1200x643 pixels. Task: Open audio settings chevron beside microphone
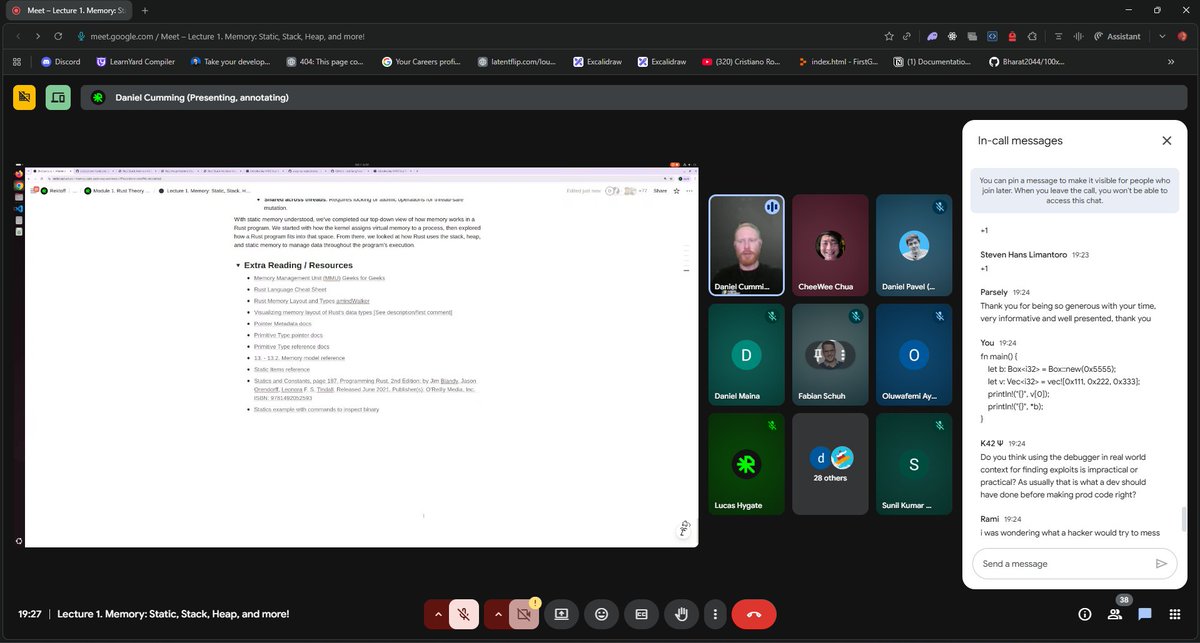(x=436, y=614)
